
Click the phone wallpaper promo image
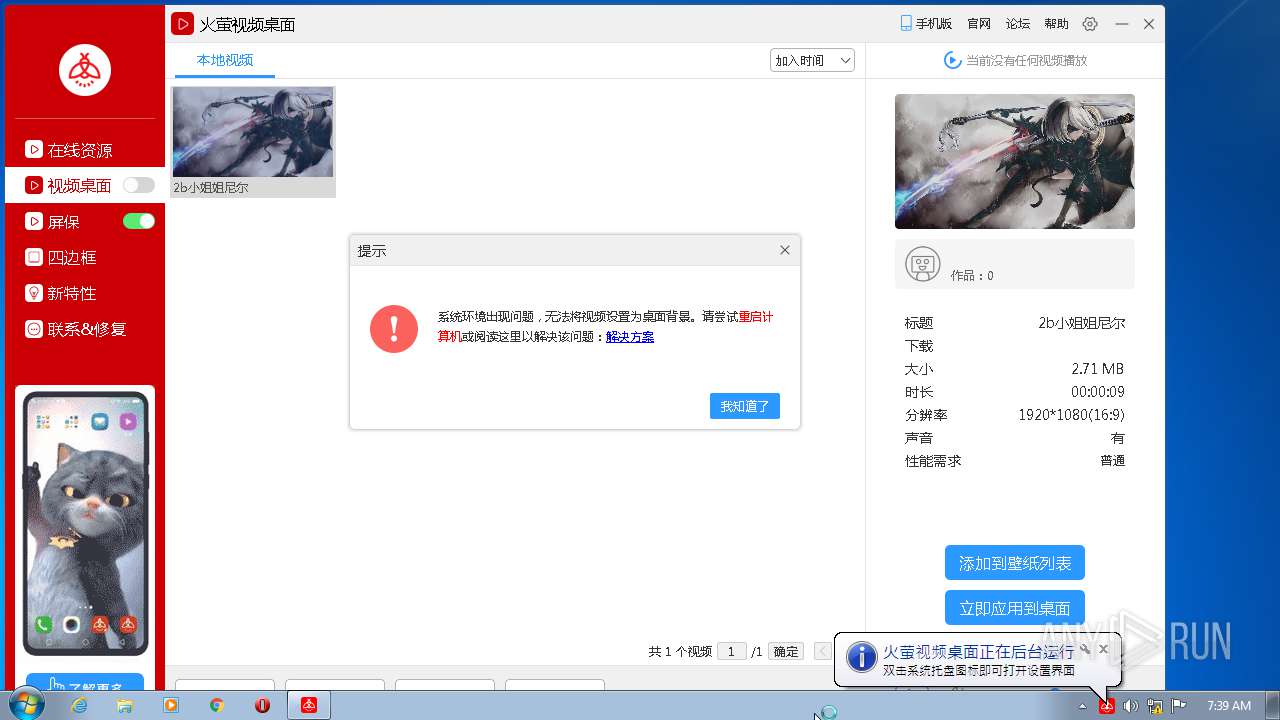coord(85,523)
